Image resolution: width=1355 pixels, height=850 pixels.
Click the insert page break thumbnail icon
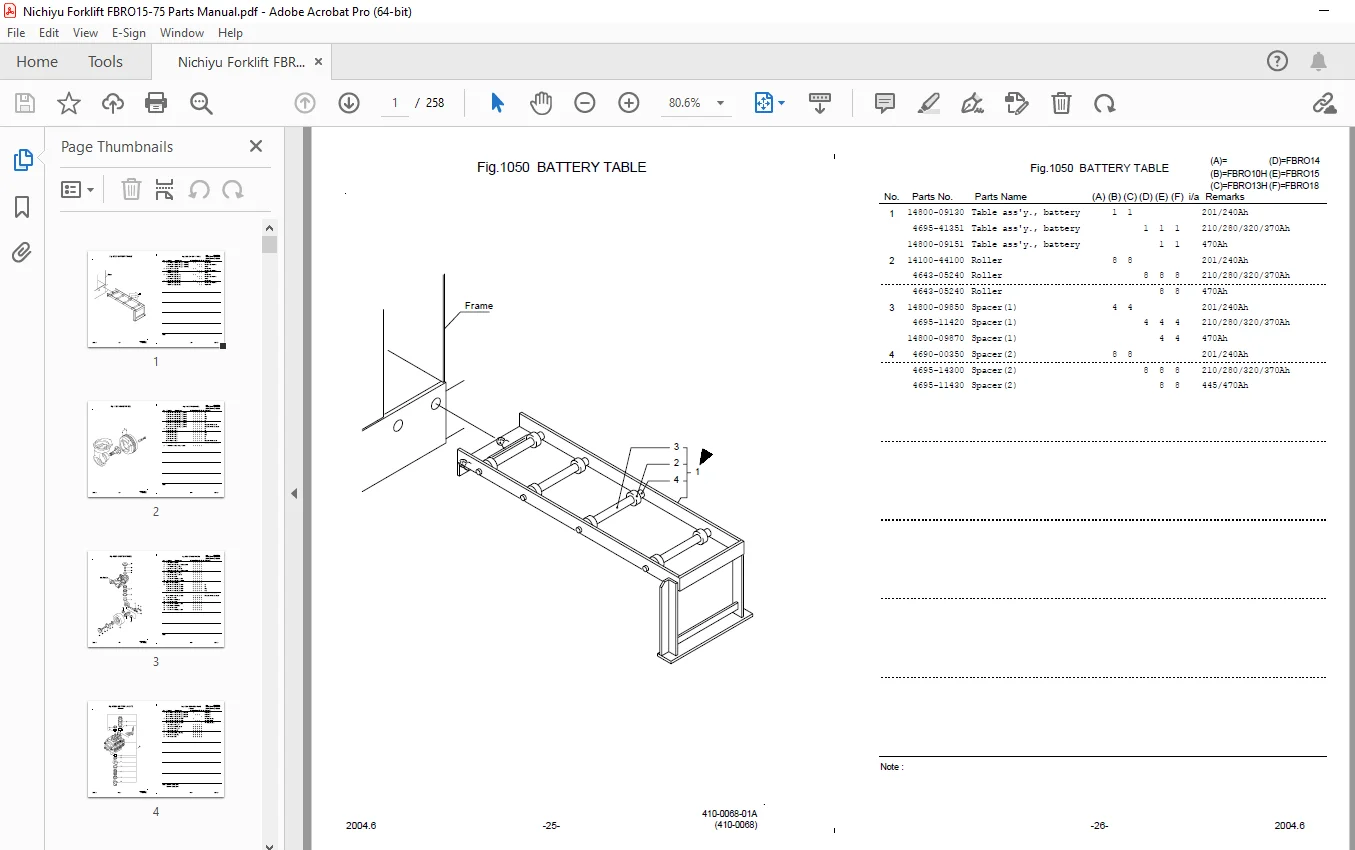165,189
